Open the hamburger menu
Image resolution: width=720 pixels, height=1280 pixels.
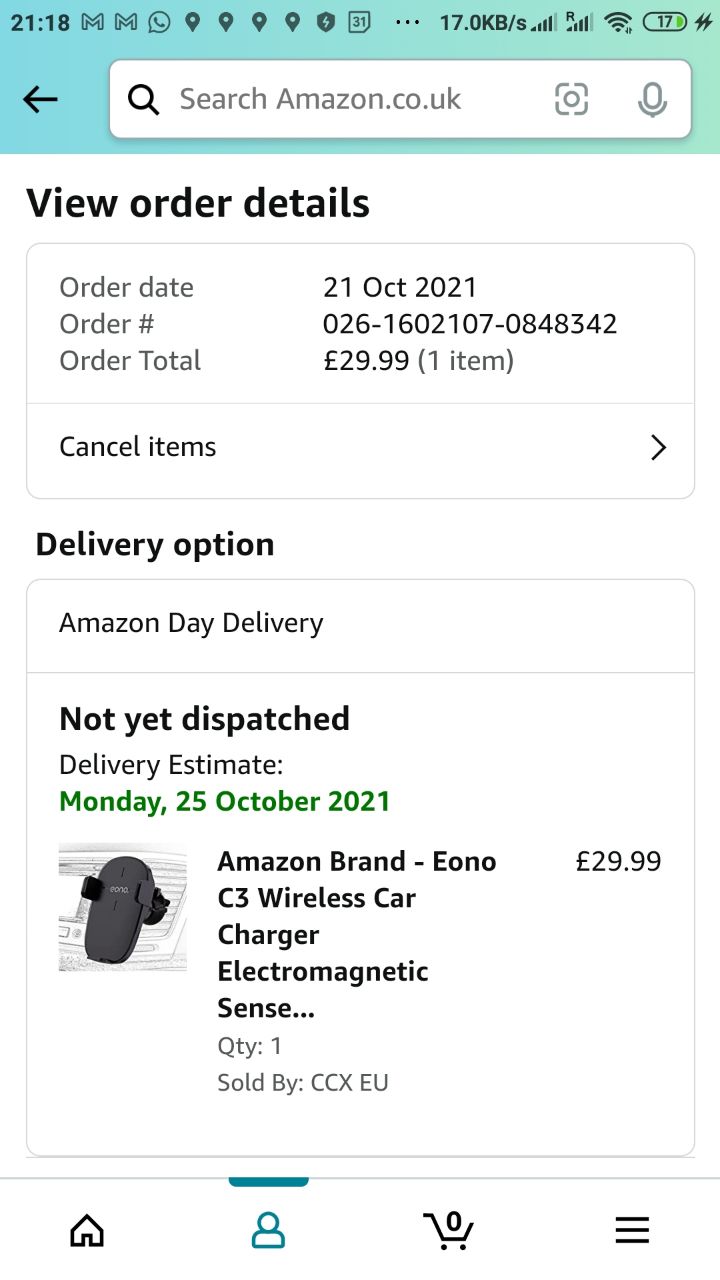632,1229
